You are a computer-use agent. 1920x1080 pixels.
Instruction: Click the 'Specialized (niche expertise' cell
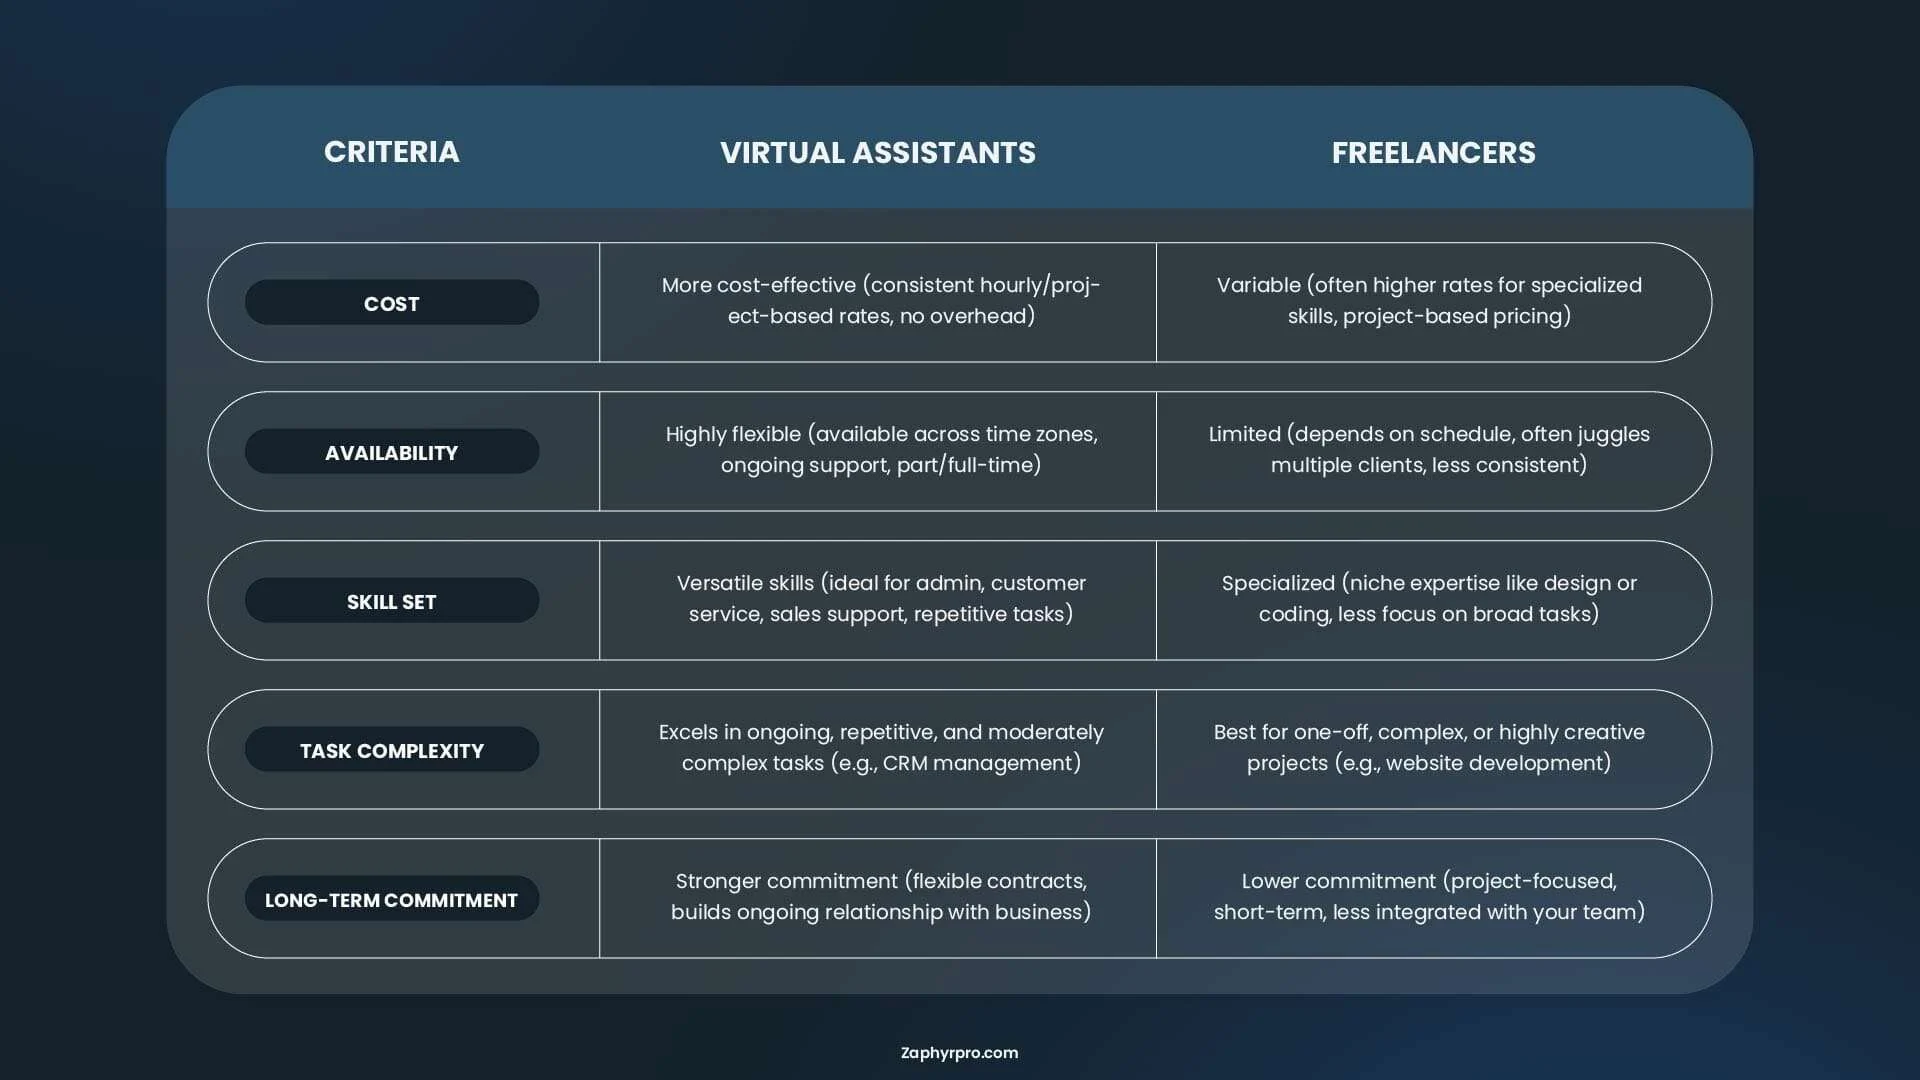(x=1432, y=600)
